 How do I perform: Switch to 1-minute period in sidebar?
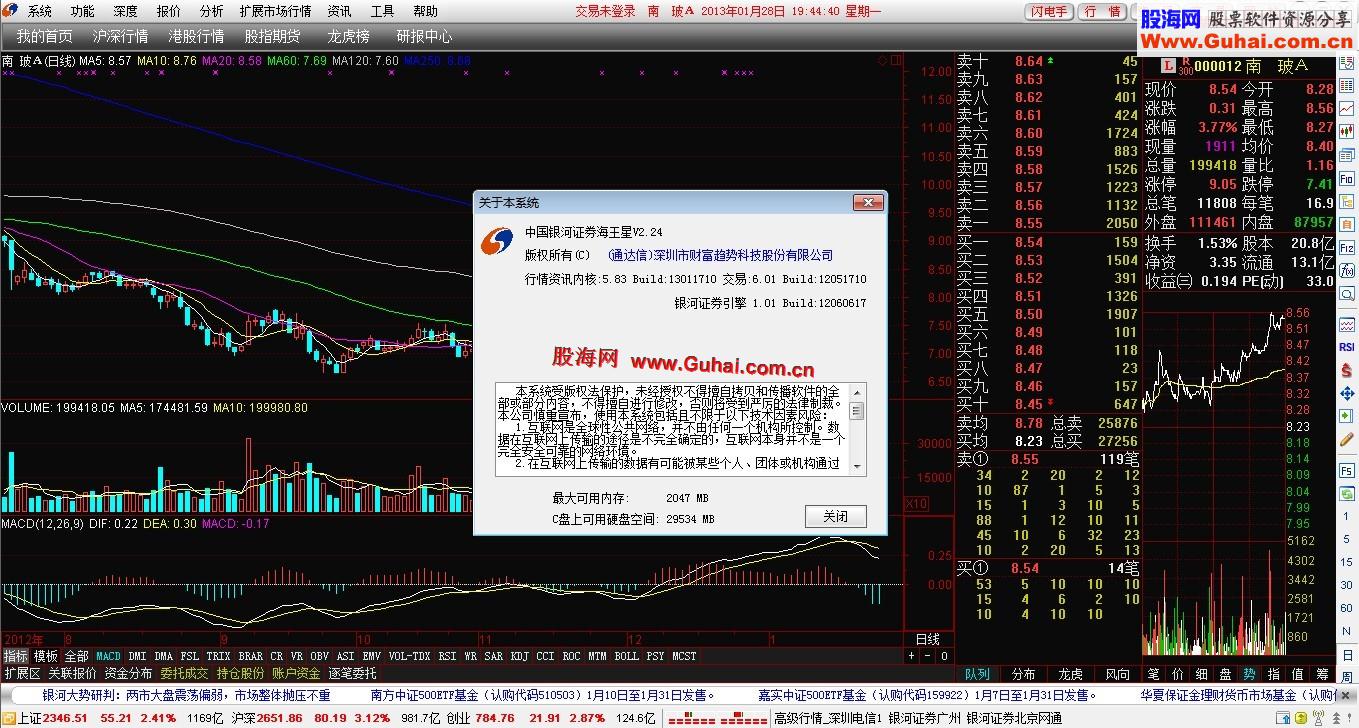click(1346, 515)
